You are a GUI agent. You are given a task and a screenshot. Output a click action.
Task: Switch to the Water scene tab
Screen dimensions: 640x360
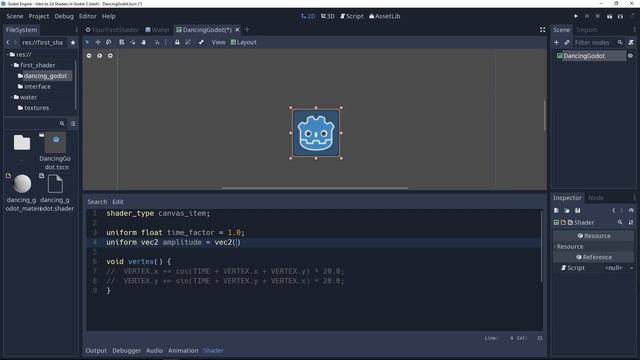click(x=157, y=30)
